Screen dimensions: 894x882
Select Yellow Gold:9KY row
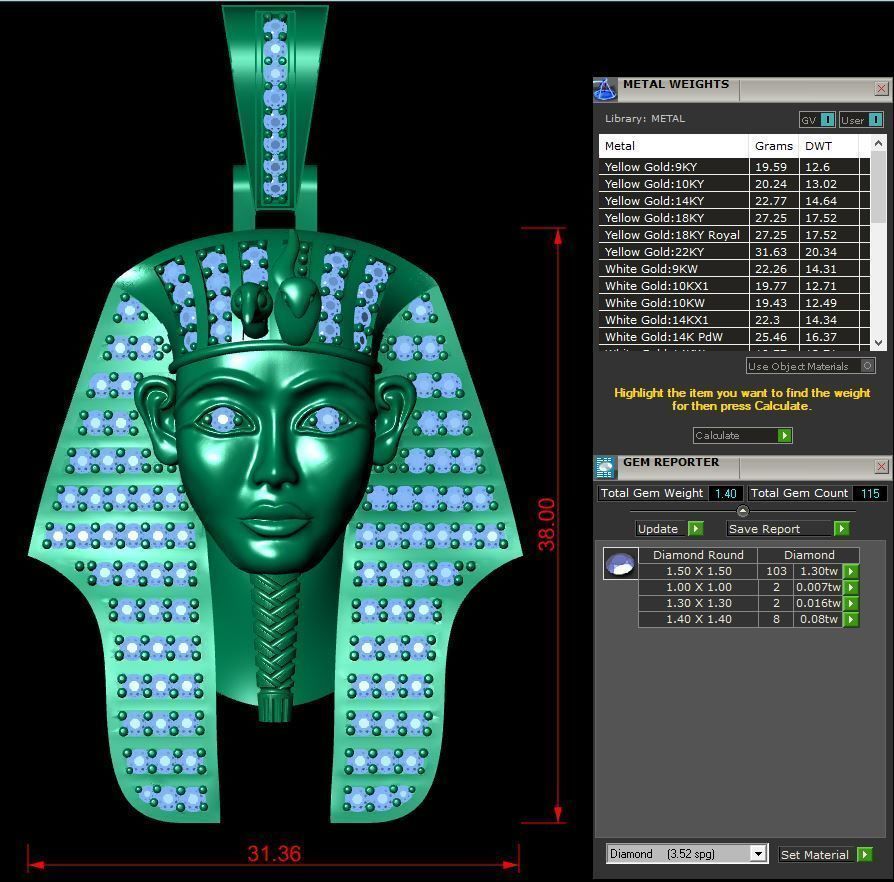pos(734,166)
